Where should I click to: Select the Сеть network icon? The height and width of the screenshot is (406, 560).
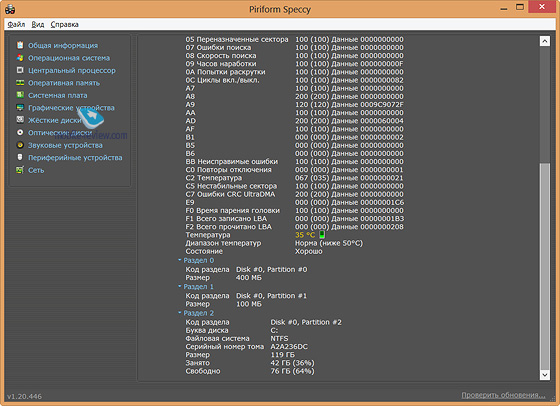click(x=20, y=170)
